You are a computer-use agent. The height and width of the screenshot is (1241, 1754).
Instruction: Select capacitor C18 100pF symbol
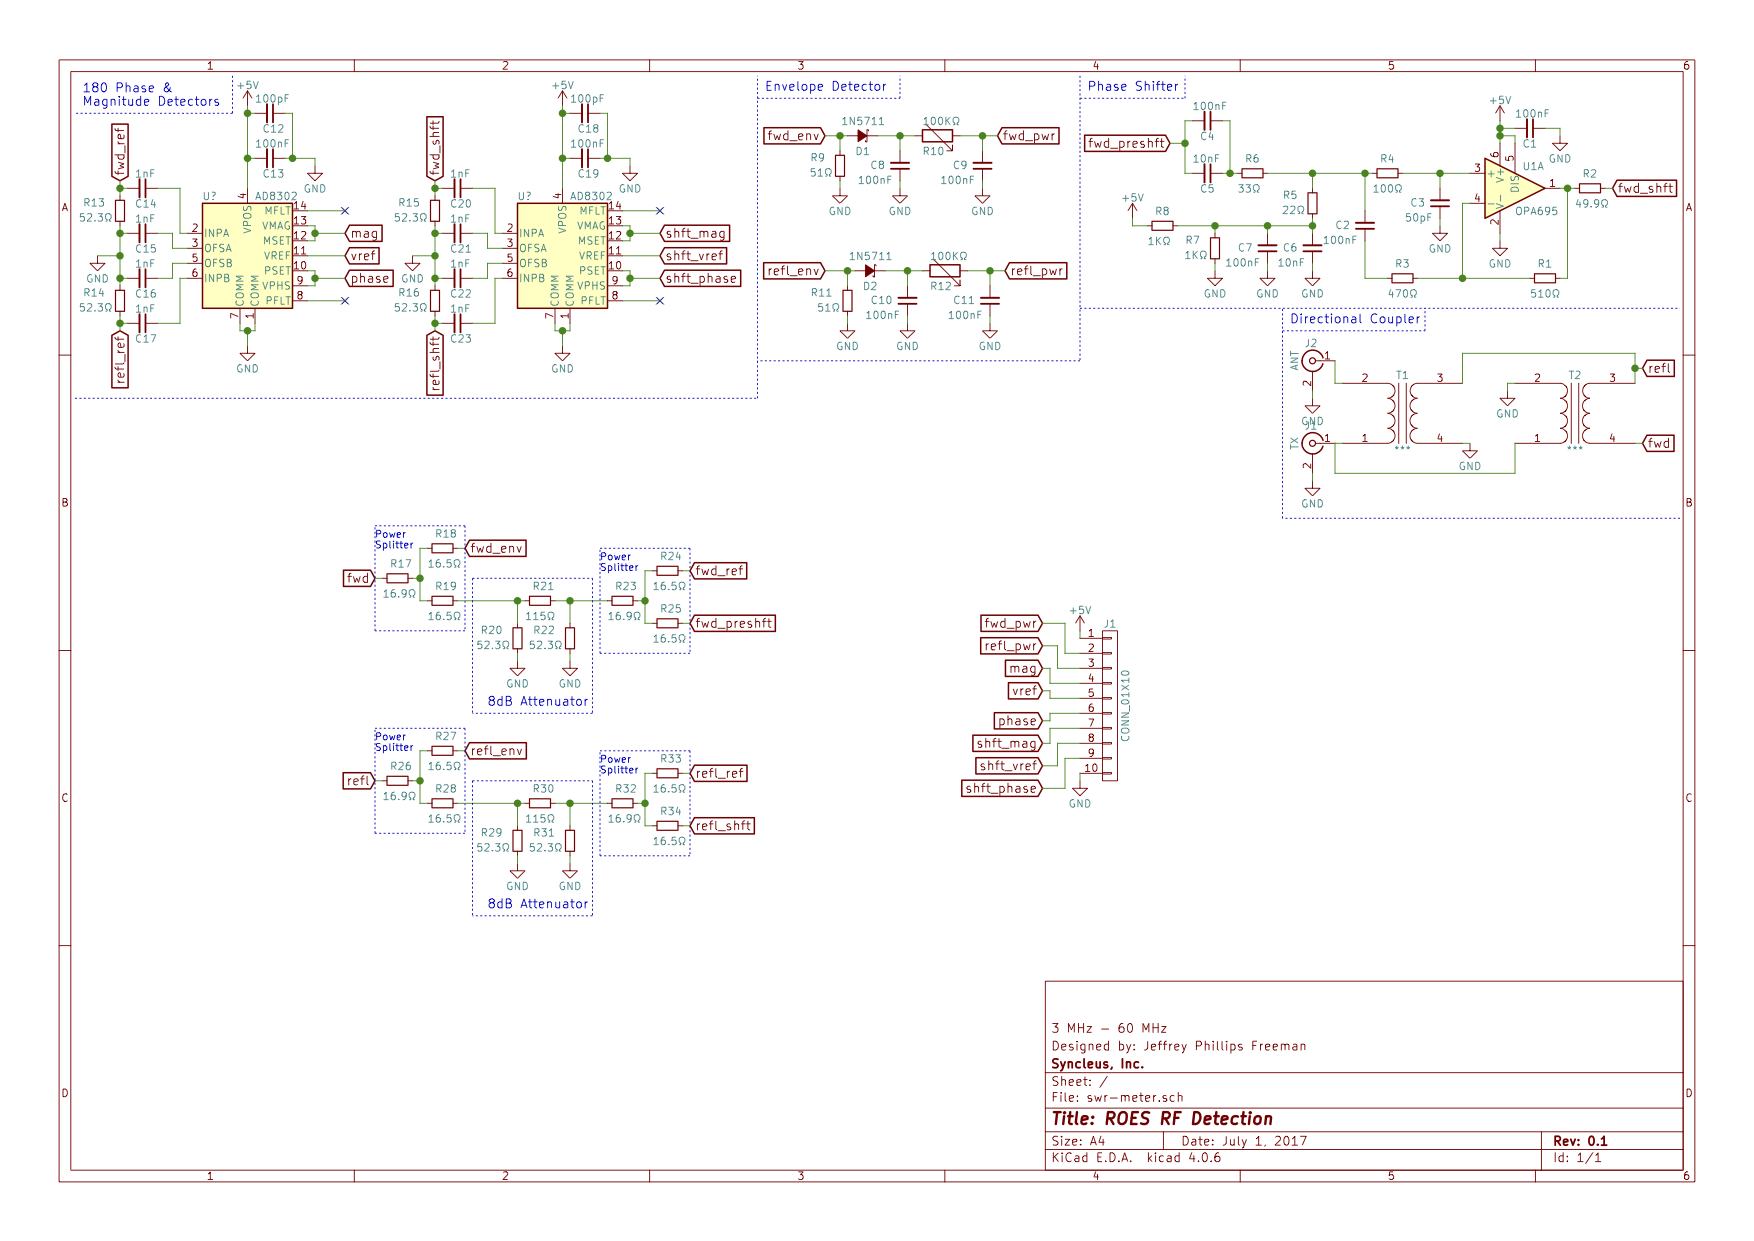point(585,114)
